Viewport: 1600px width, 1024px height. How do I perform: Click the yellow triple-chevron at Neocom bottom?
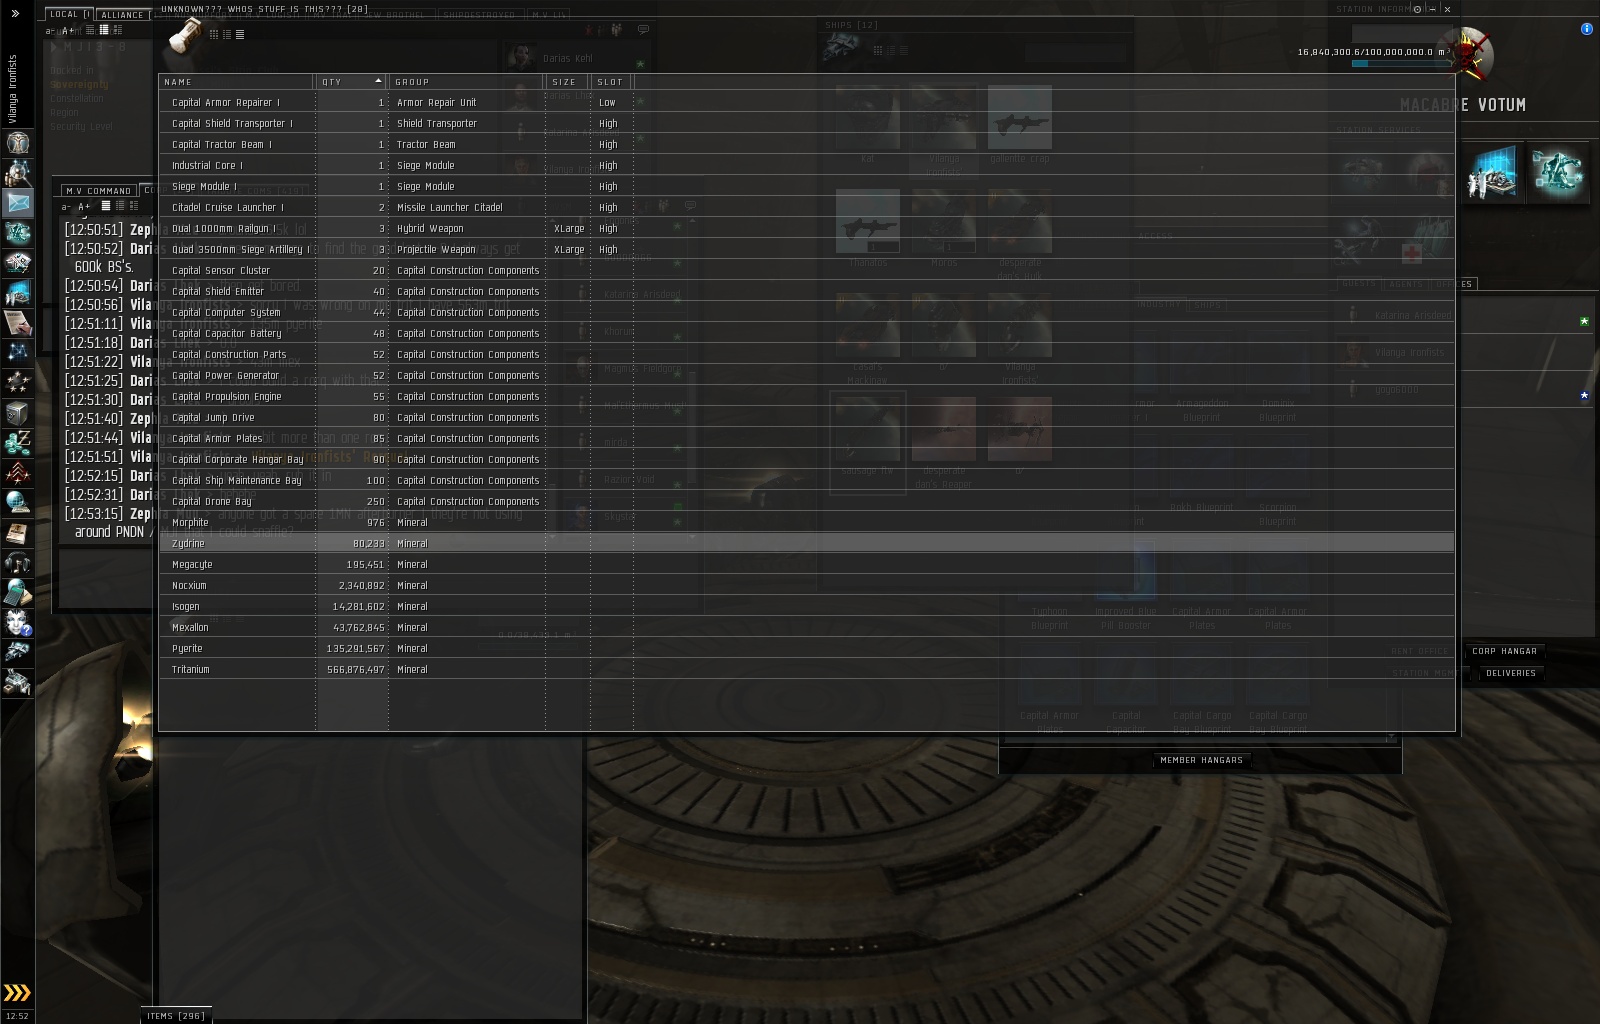pyautogui.click(x=17, y=992)
